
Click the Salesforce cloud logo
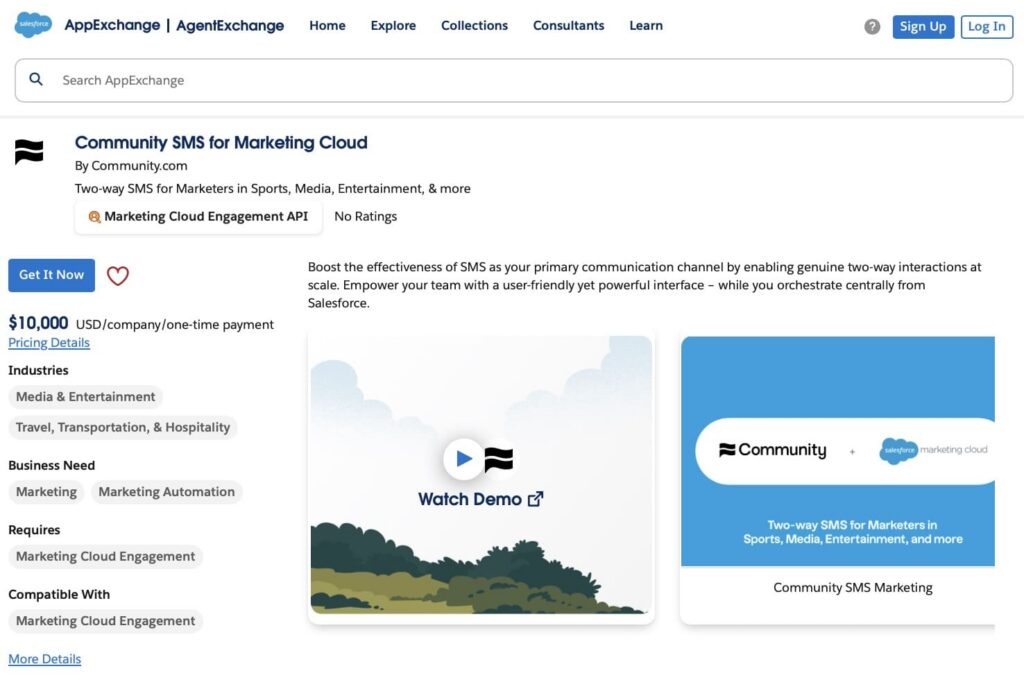33,25
